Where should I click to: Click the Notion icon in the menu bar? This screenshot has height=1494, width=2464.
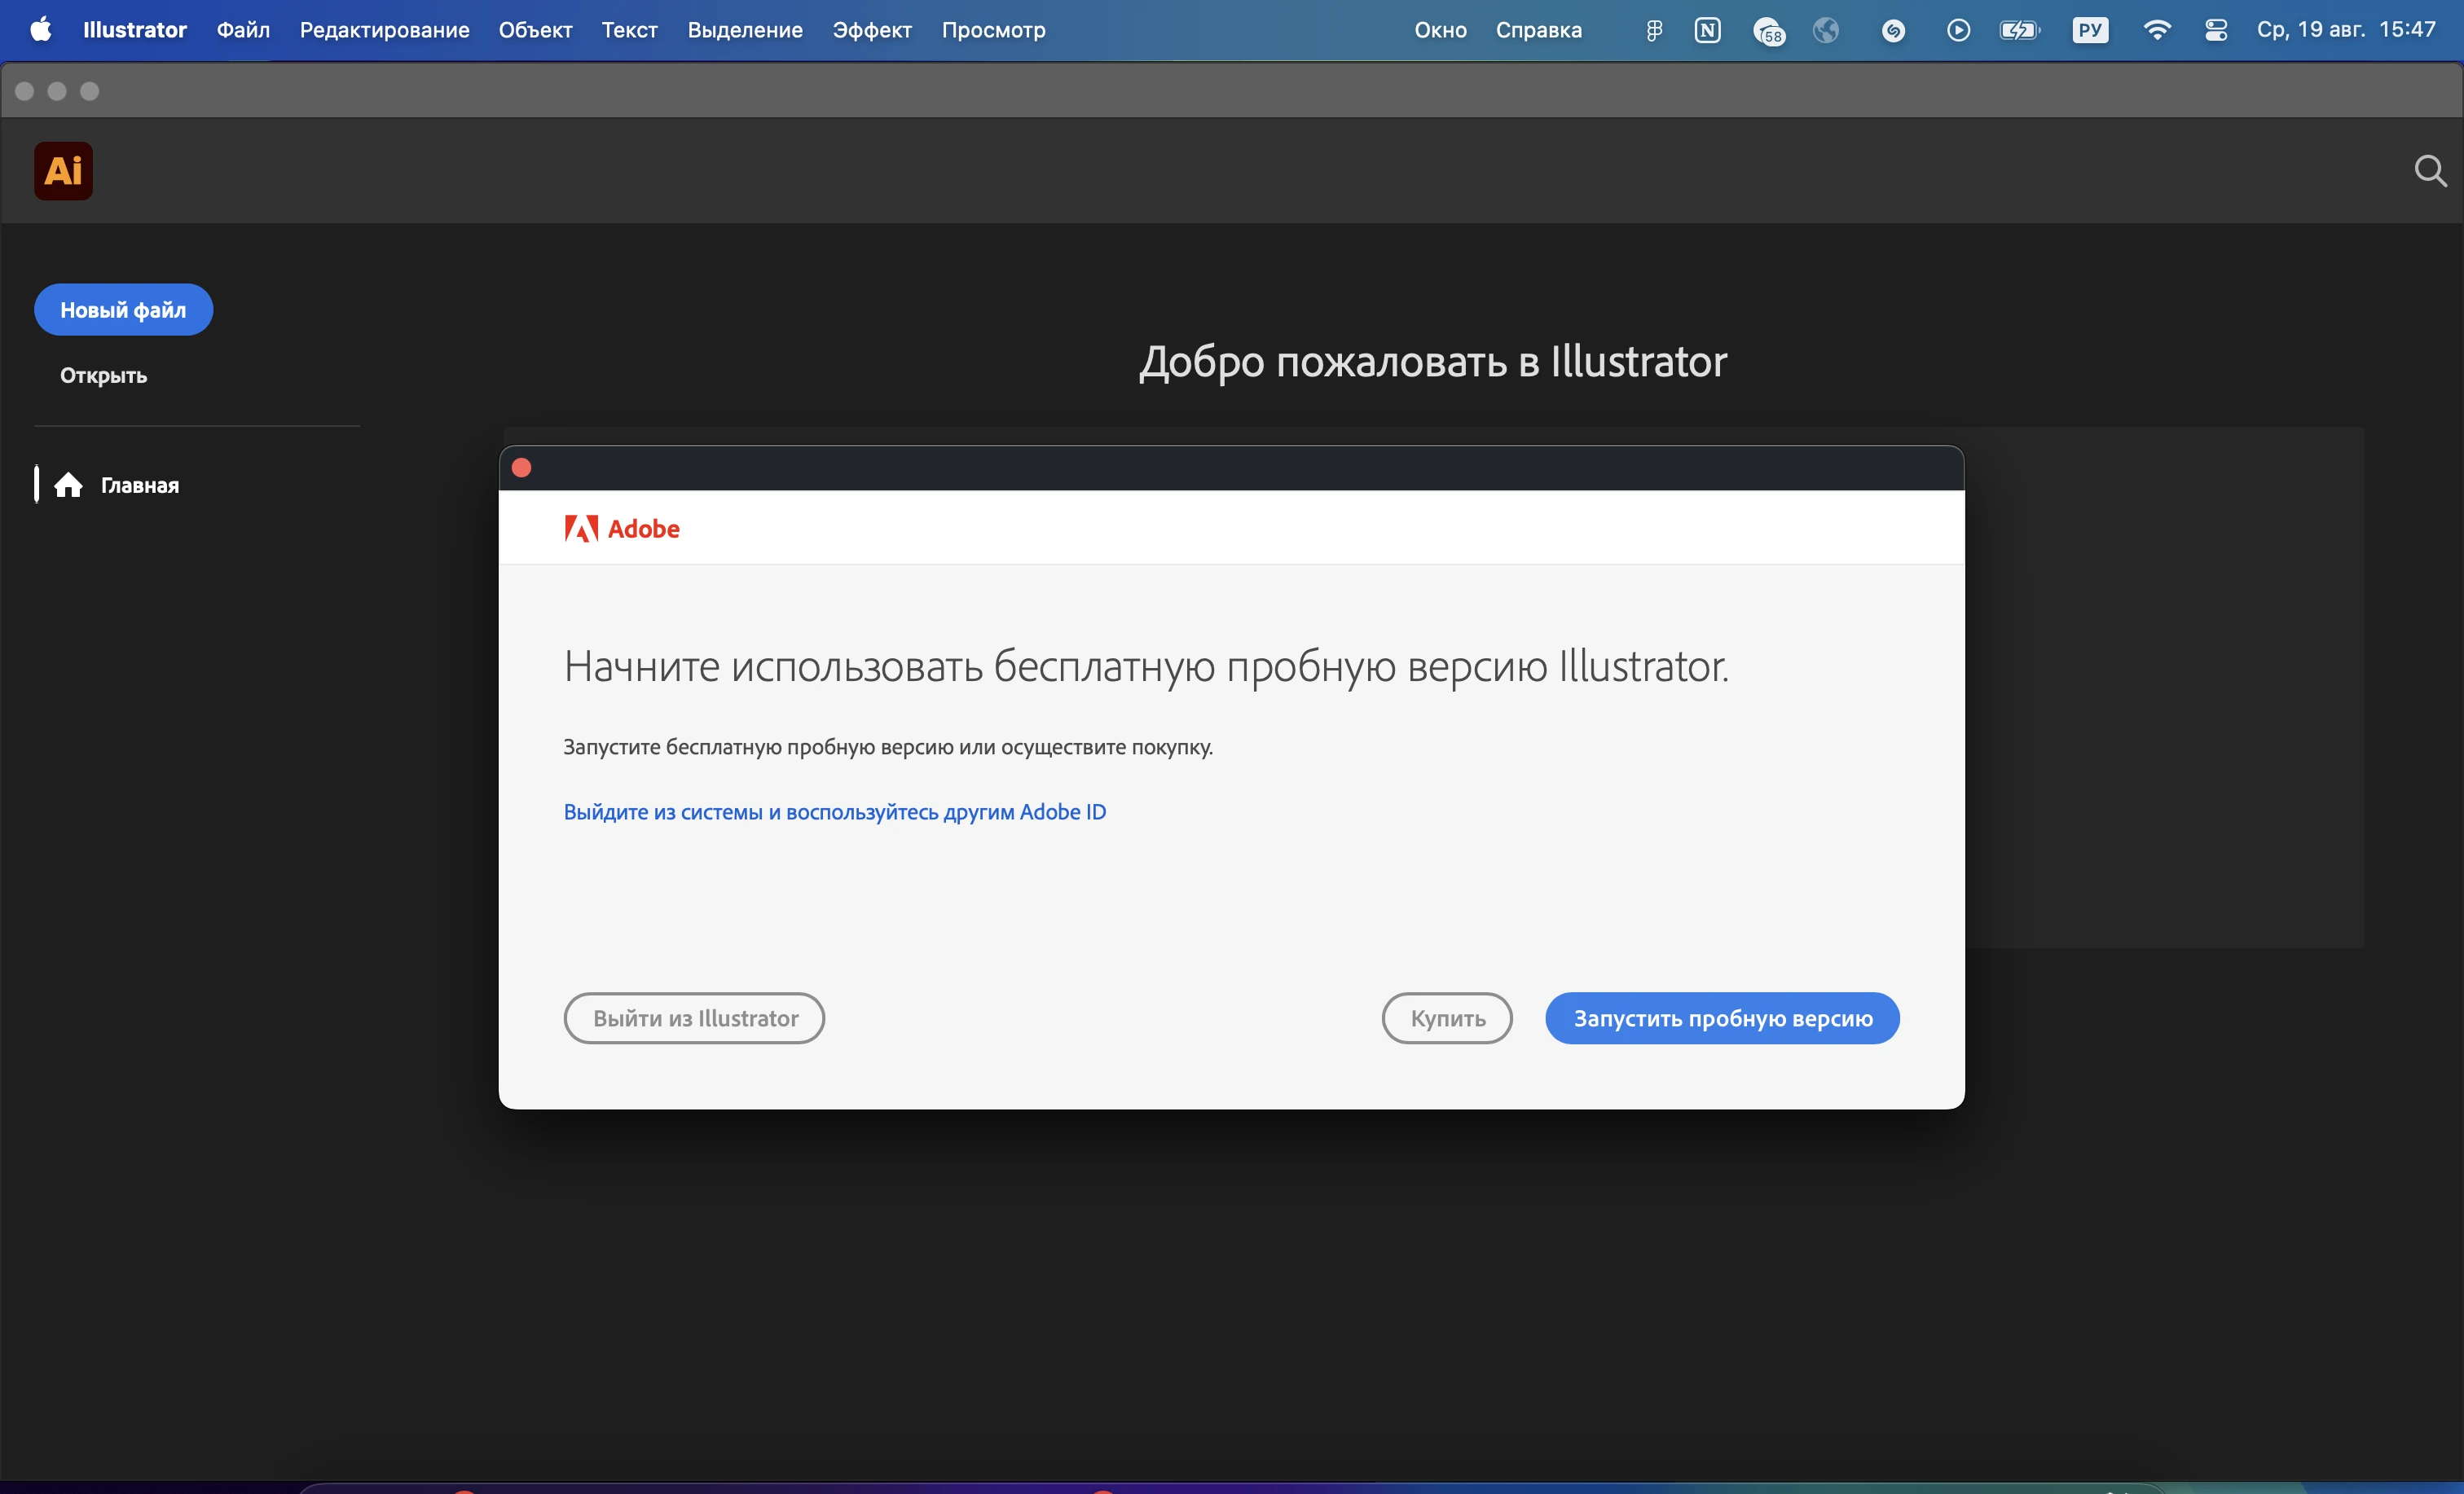tap(1708, 30)
